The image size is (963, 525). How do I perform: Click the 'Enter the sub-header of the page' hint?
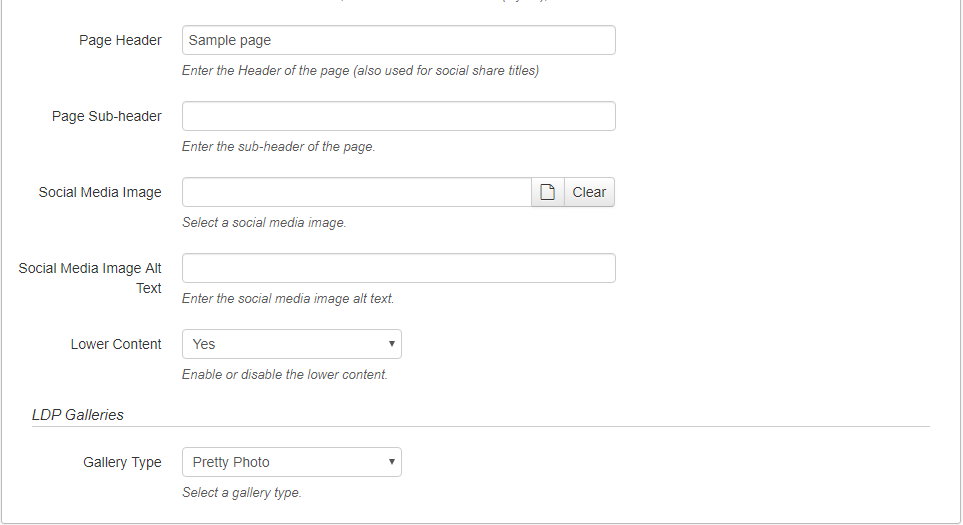point(278,147)
